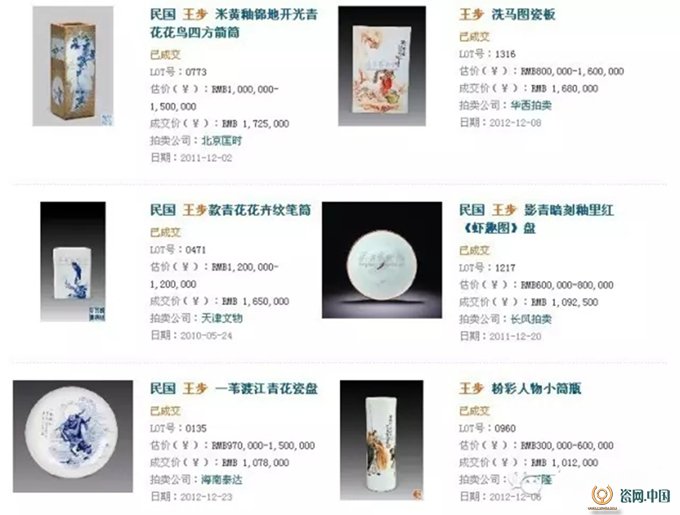The image size is (680, 515).
Task: Click 王步 artist name in the LOT 1316 title
Action: pyautogui.click(x=471, y=14)
